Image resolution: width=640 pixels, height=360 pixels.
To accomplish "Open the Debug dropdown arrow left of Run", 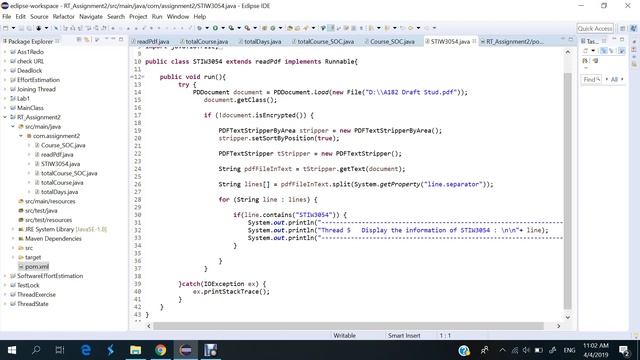I will click(207, 28).
